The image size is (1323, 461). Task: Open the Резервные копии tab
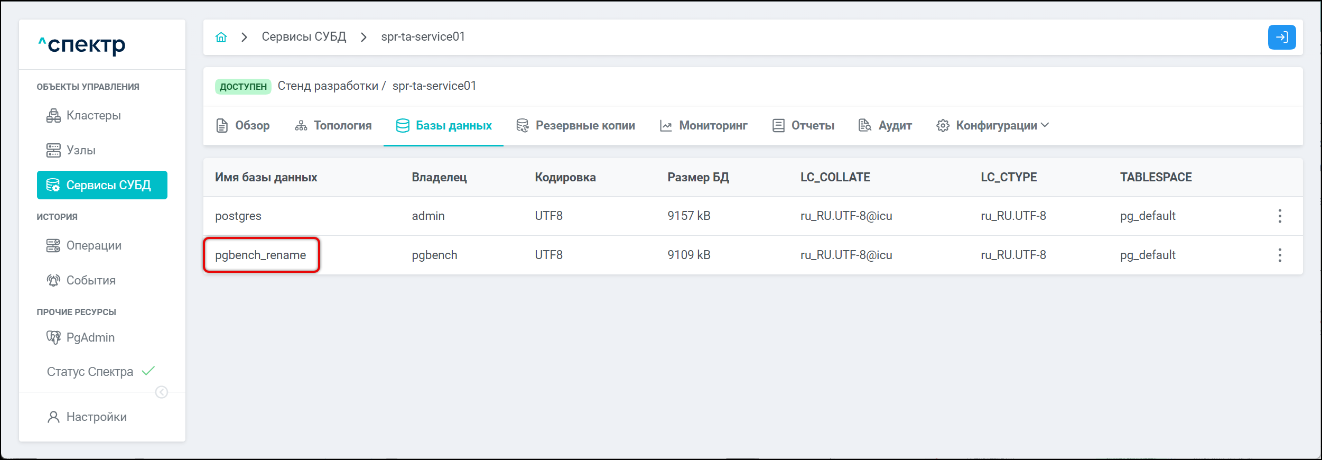point(575,126)
